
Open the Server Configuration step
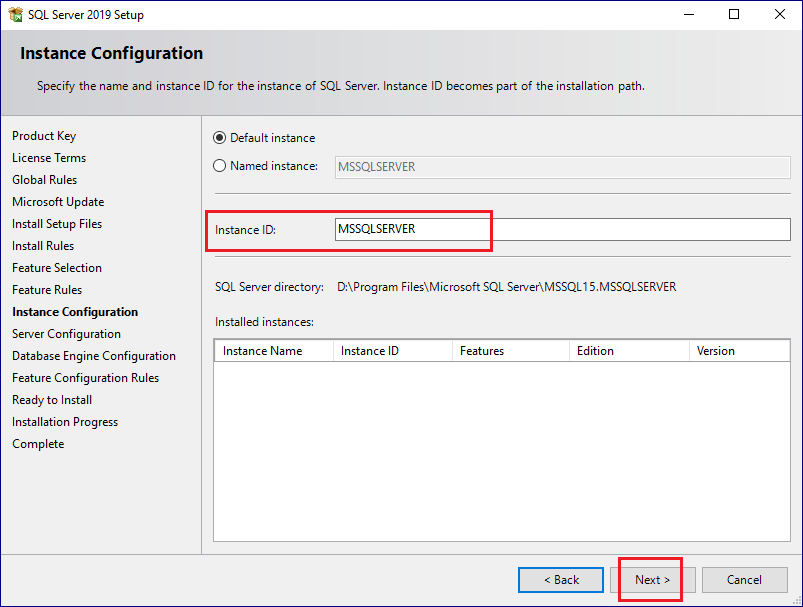point(67,334)
